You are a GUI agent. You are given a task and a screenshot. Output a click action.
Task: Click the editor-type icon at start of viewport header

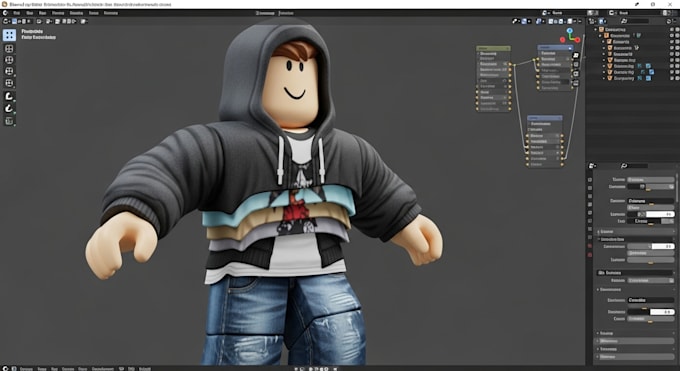point(6,21)
